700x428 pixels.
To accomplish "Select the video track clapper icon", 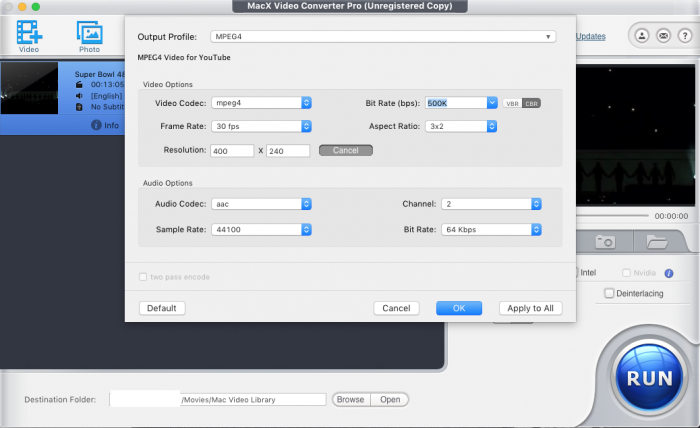I will 79,84.
